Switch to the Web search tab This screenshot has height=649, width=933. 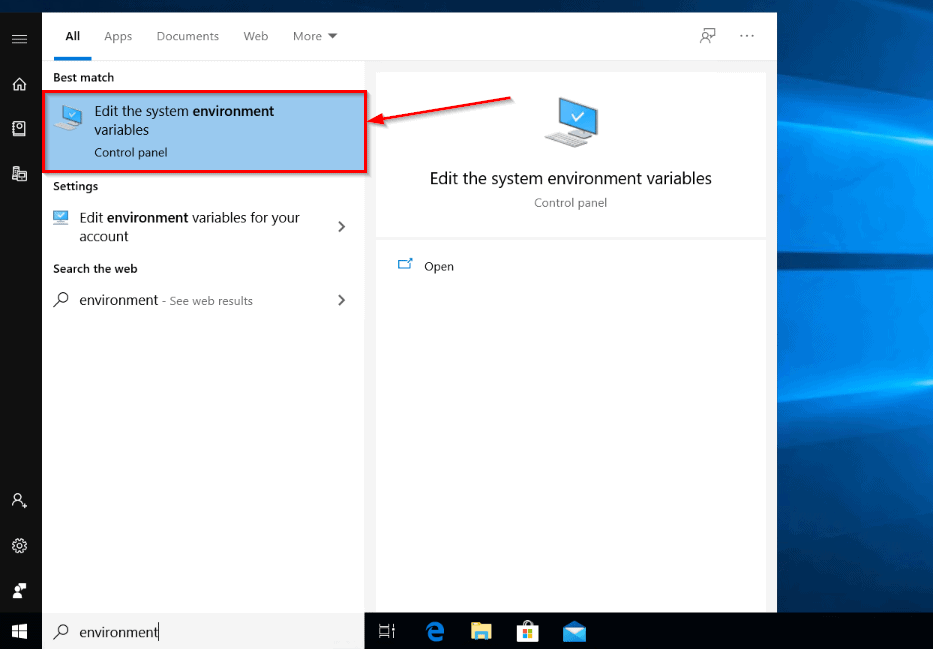tap(256, 36)
